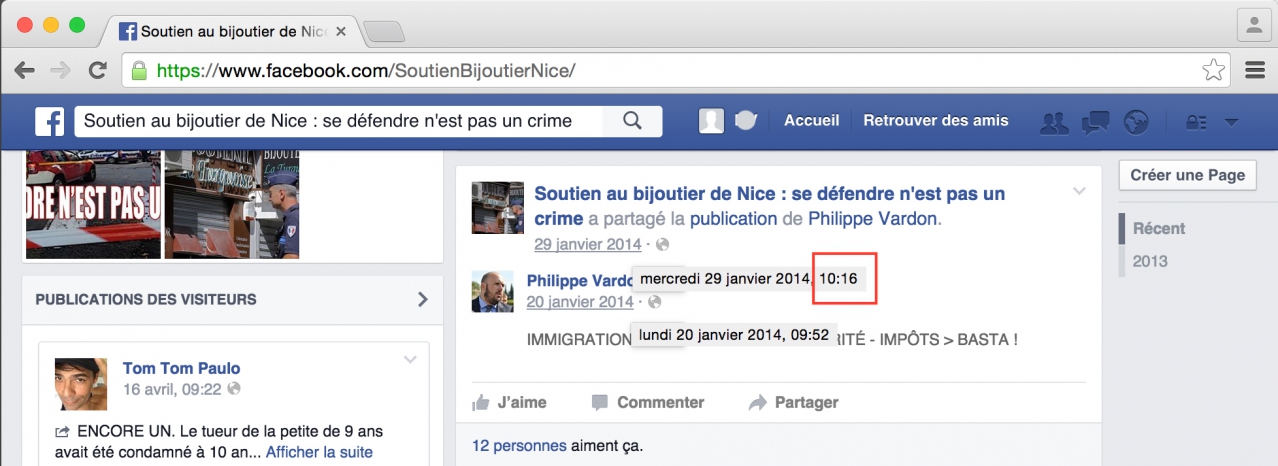Open Tom Tom Paulo post options arrow
The image size is (1278, 466).
[410, 360]
